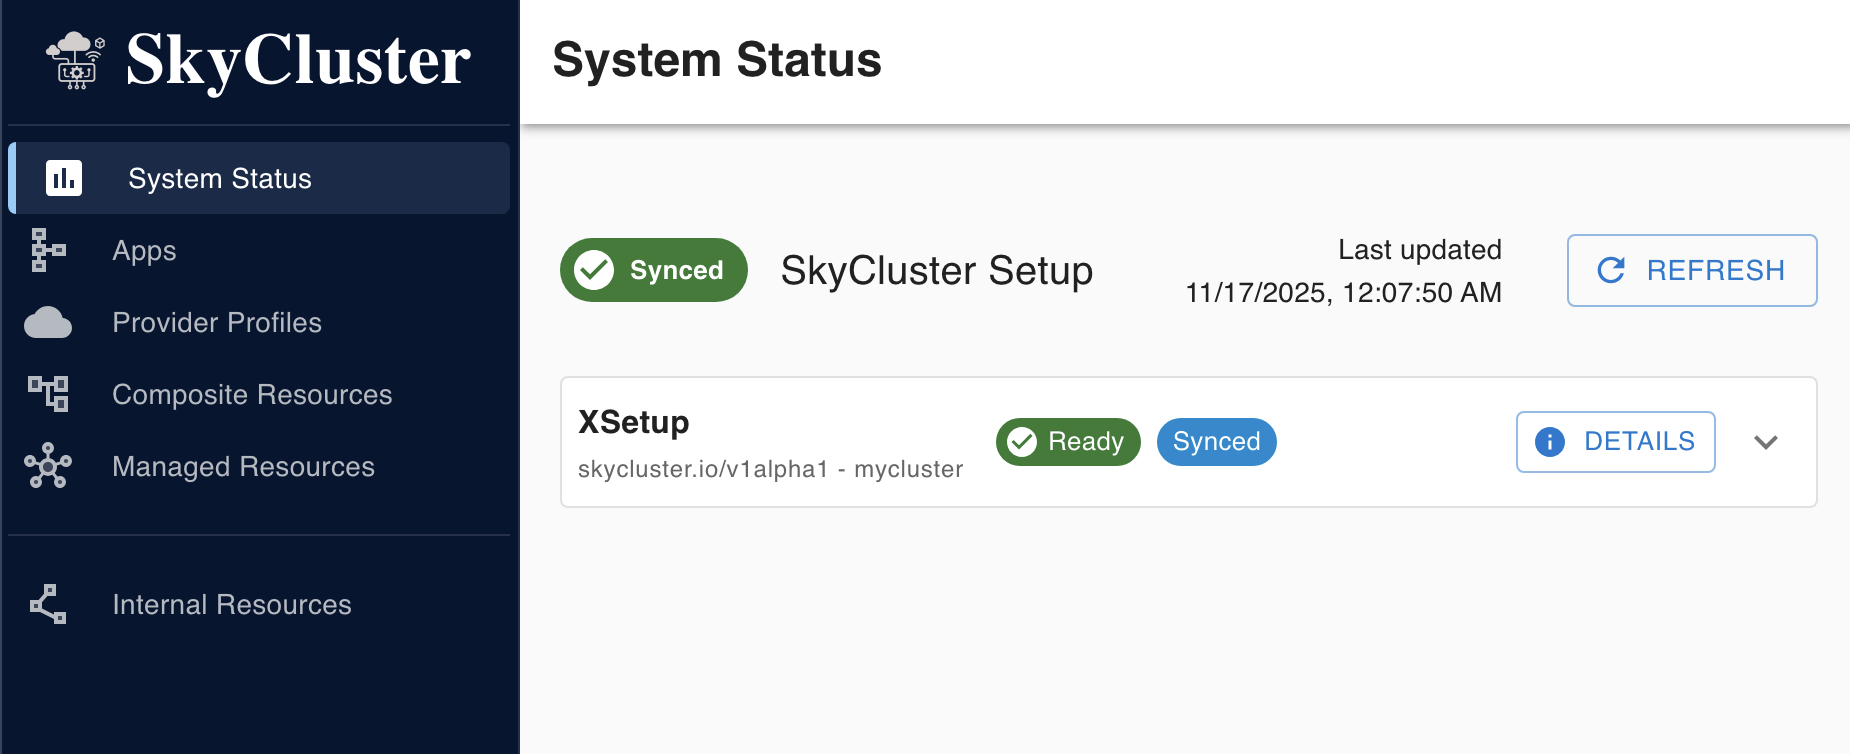Click the green Synced status chip
This screenshot has height=754, width=1850.
[654, 270]
